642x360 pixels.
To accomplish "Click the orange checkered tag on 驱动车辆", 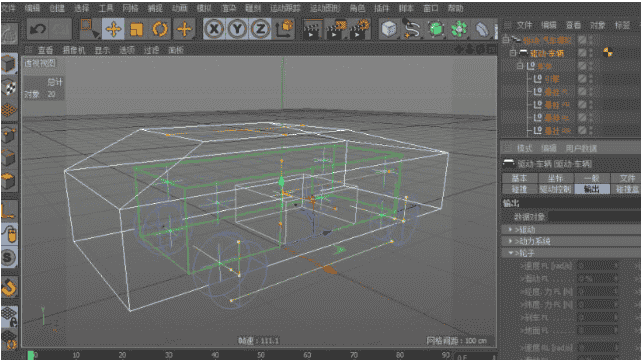I will pos(608,52).
